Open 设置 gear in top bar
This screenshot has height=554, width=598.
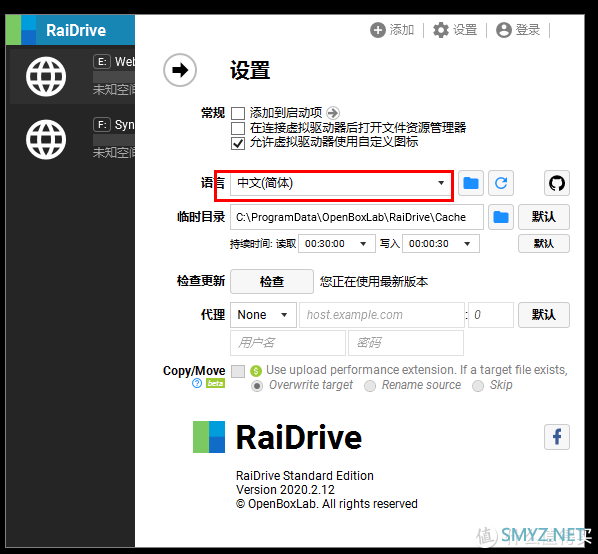pos(441,30)
